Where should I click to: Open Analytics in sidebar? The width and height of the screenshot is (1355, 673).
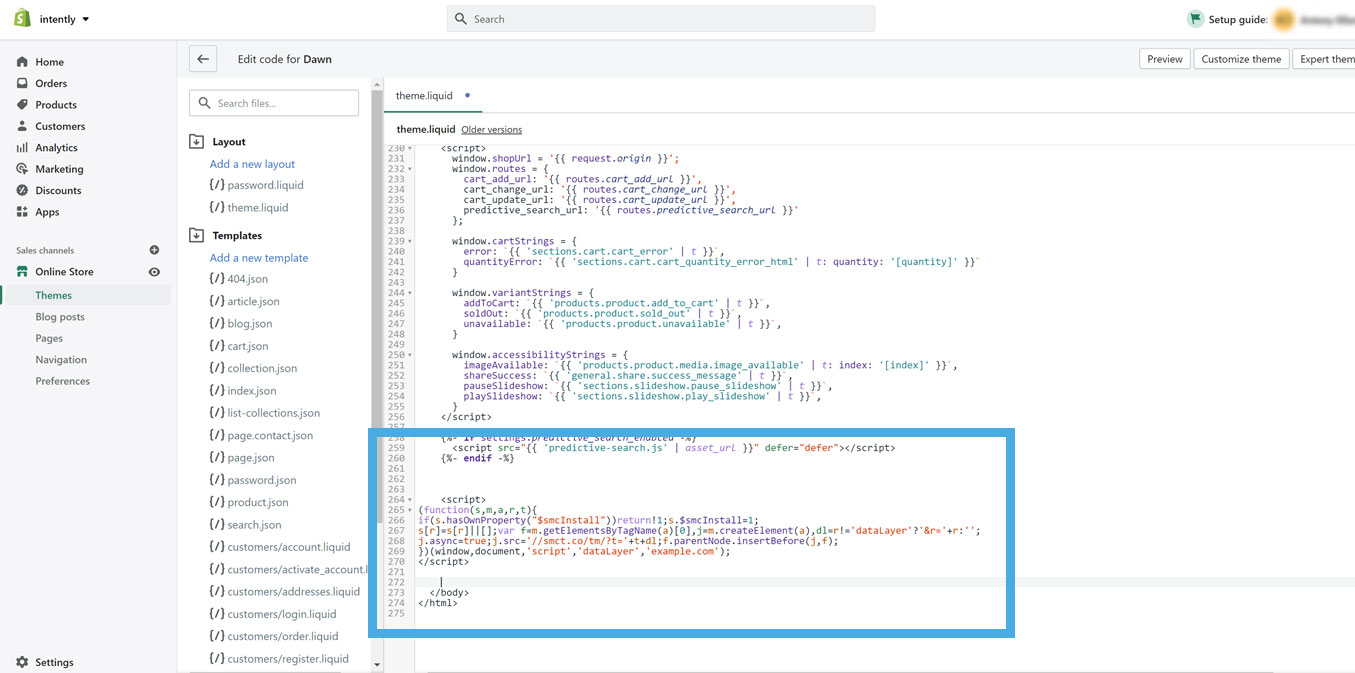(56, 148)
